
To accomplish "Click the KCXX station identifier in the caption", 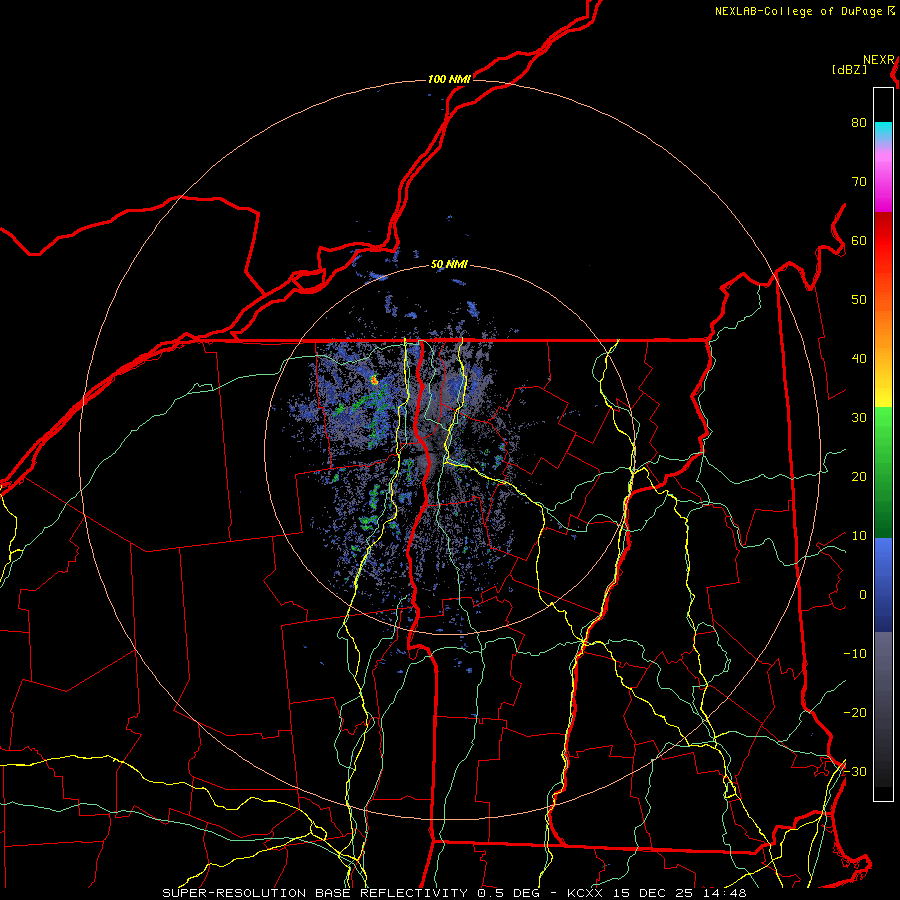I will [585, 893].
